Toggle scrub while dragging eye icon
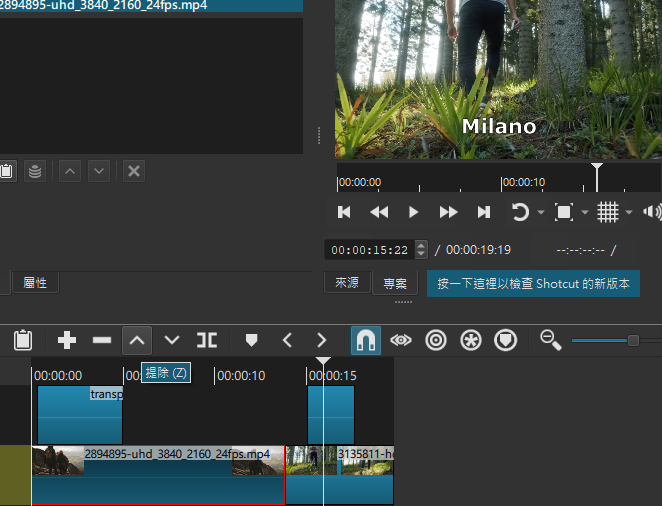 point(401,340)
